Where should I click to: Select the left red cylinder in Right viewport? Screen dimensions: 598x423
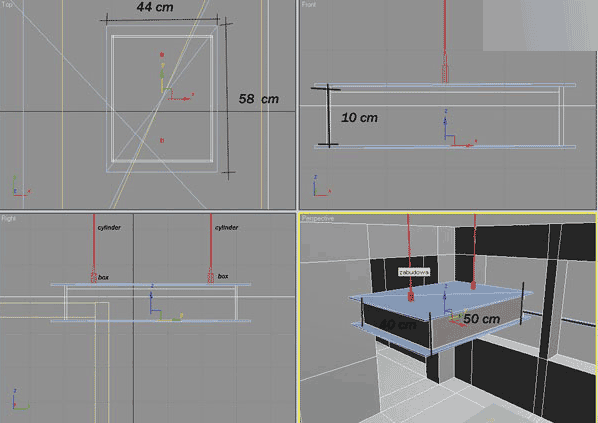[x=94, y=241]
